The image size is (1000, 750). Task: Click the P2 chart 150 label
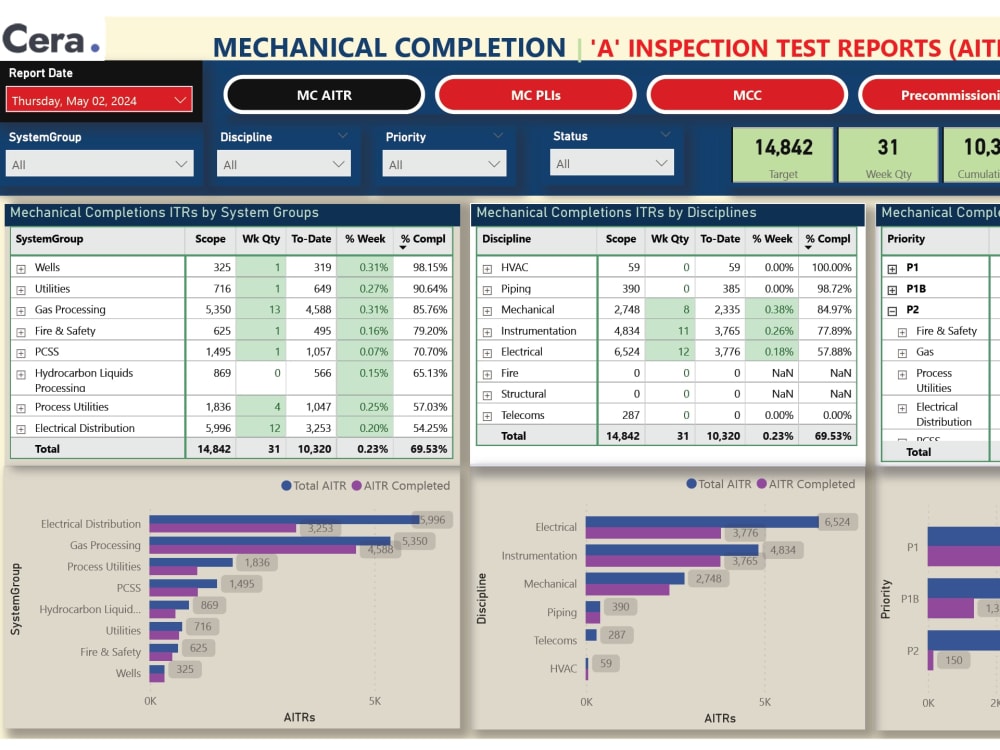point(954,660)
